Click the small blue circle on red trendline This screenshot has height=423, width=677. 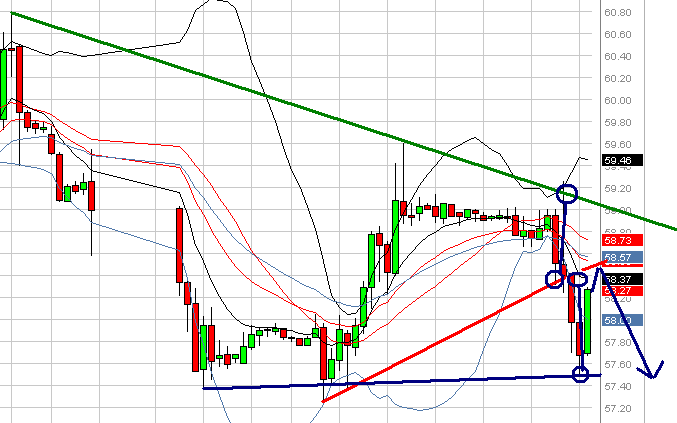point(554,279)
